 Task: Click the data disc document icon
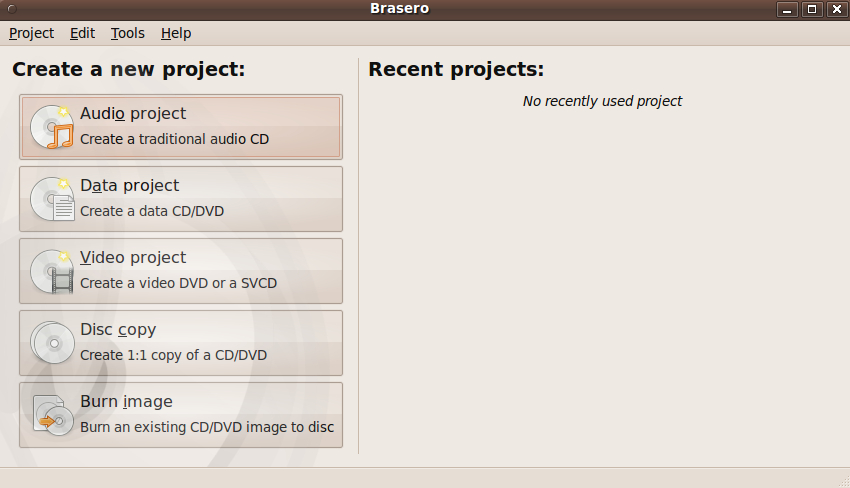pos(52,200)
